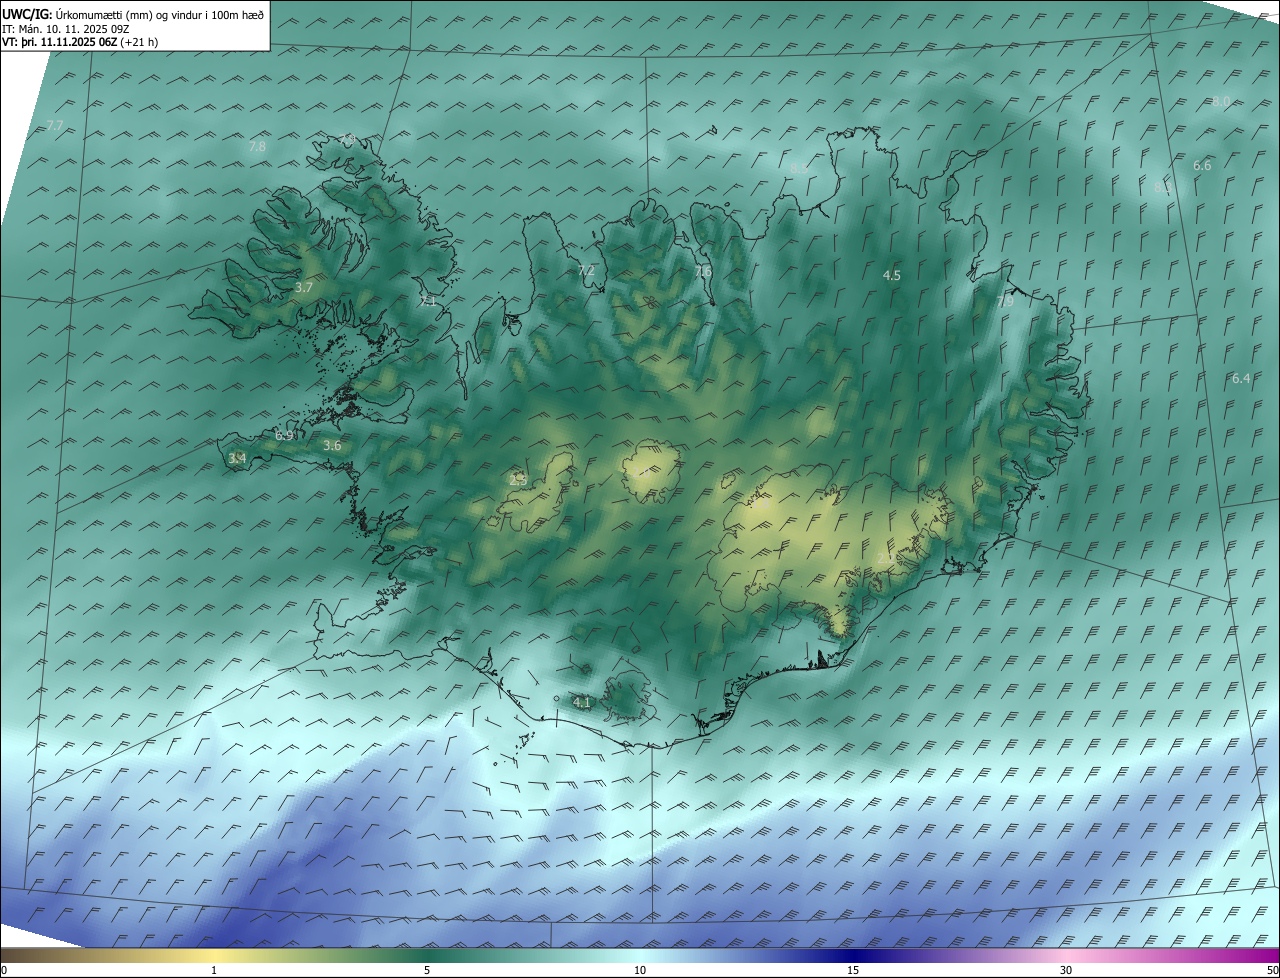
Task: Click the 7.1 value label on the map
Action: point(428,300)
